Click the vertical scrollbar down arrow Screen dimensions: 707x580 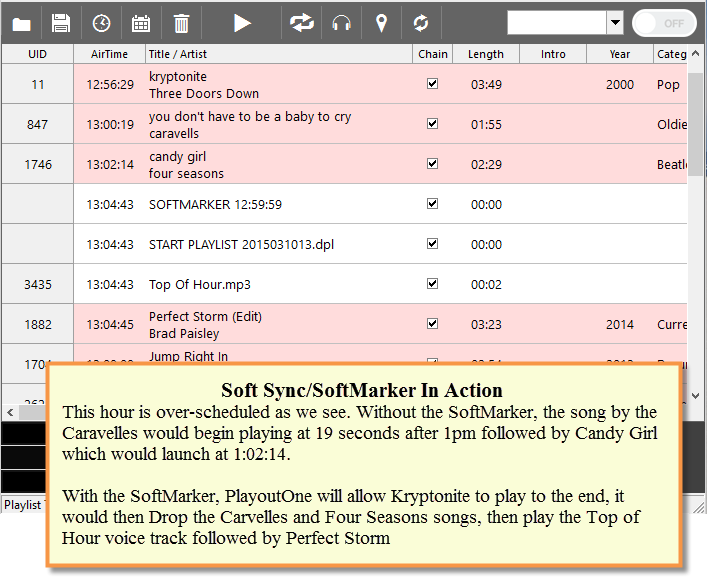click(696, 396)
